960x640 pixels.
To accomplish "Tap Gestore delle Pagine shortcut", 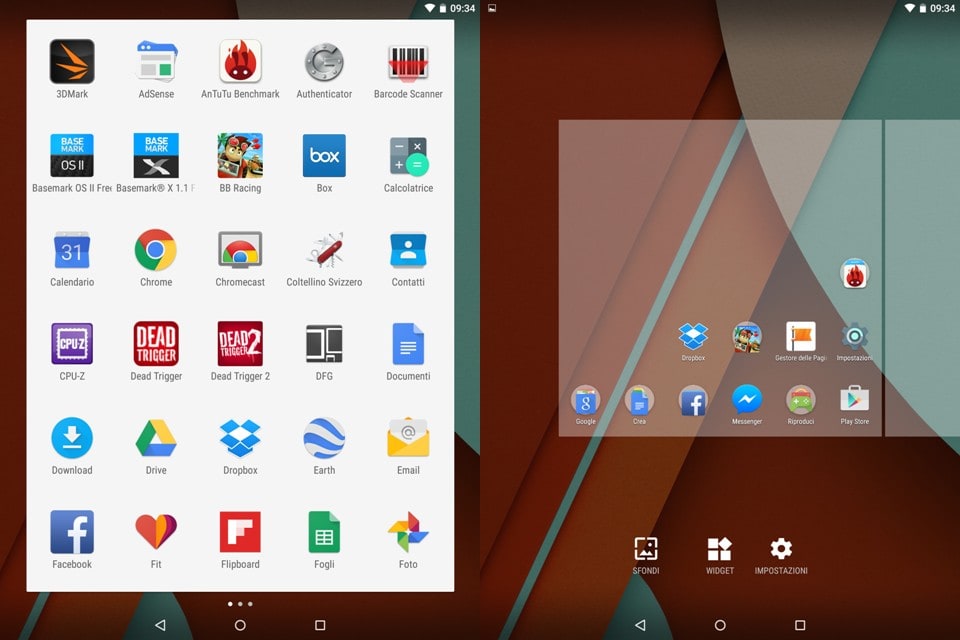I will (801, 341).
